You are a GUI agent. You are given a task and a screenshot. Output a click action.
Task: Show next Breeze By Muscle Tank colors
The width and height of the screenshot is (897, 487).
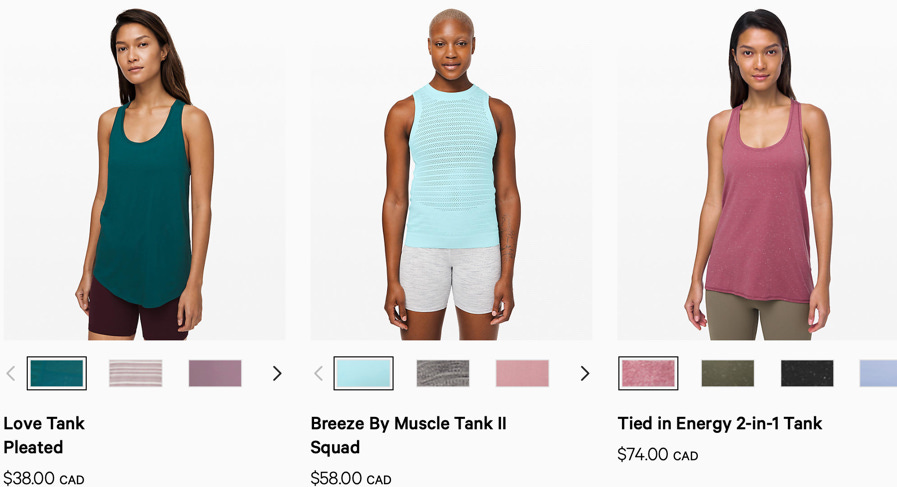[584, 374]
